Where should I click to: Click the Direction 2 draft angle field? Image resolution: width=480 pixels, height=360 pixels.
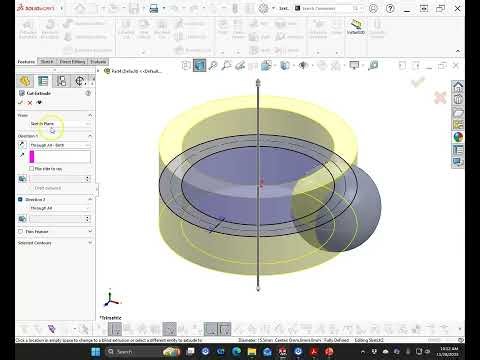[x=57, y=219]
